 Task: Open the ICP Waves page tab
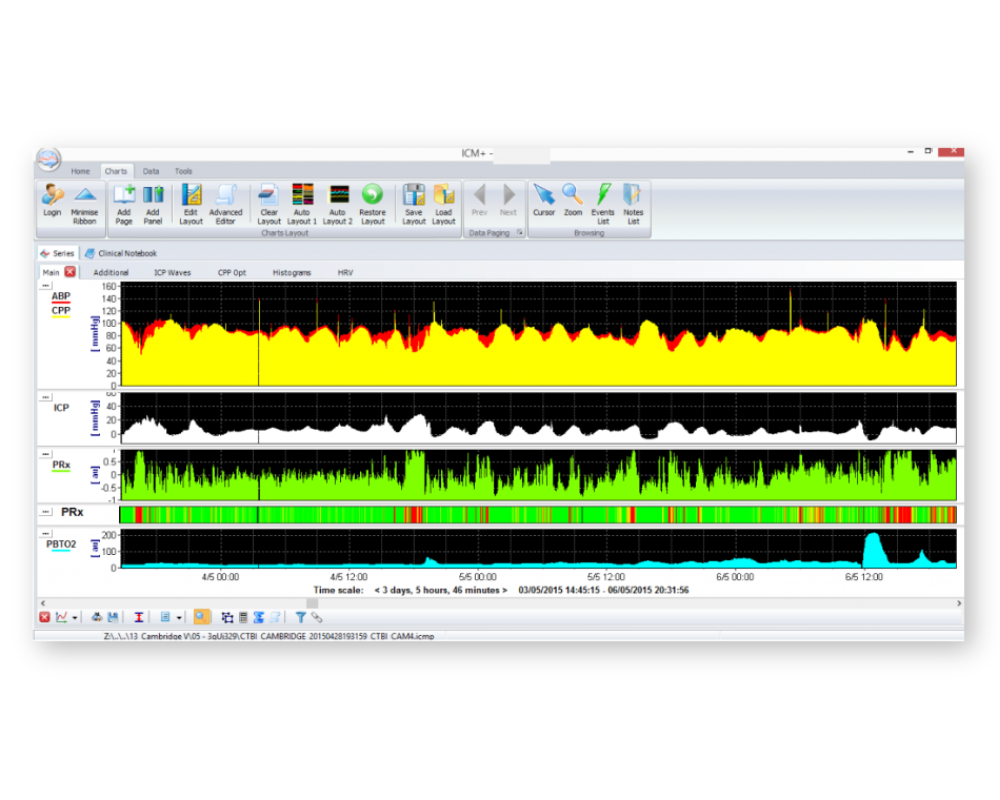[172, 272]
